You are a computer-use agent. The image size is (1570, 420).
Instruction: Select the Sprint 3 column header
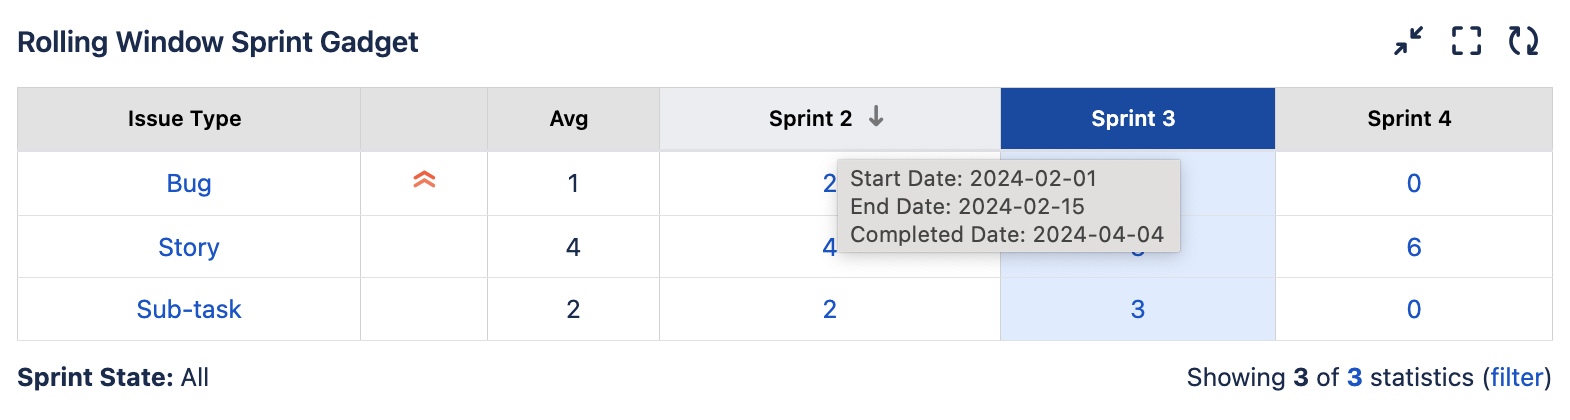click(x=1133, y=119)
